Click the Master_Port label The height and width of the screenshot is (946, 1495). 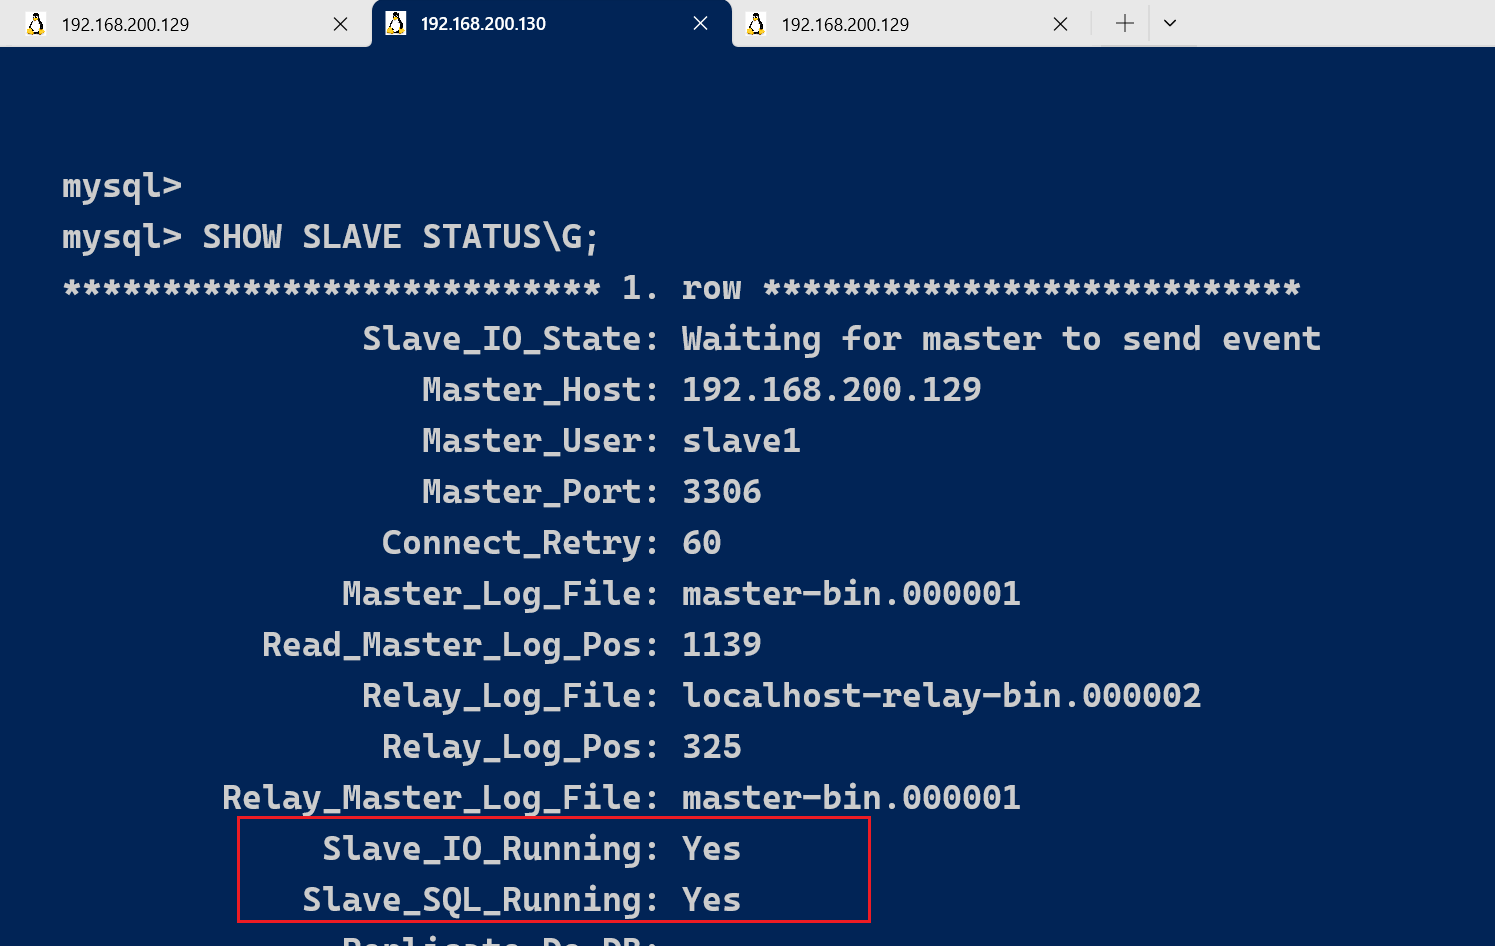[541, 492]
